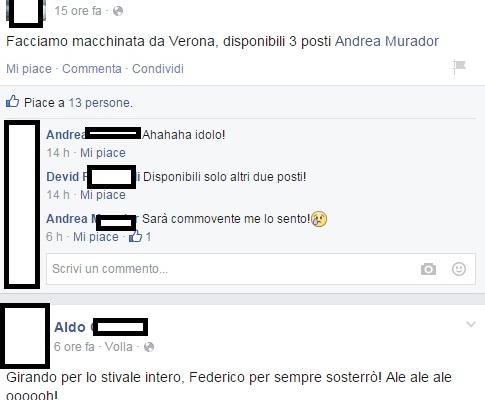Click the globe privacy icon near 15 ore fa
Viewport: 485px width, 400px height.
coord(118,11)
